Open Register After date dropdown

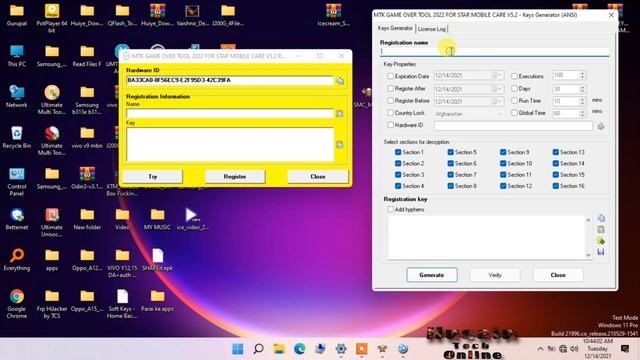(497, 89)
